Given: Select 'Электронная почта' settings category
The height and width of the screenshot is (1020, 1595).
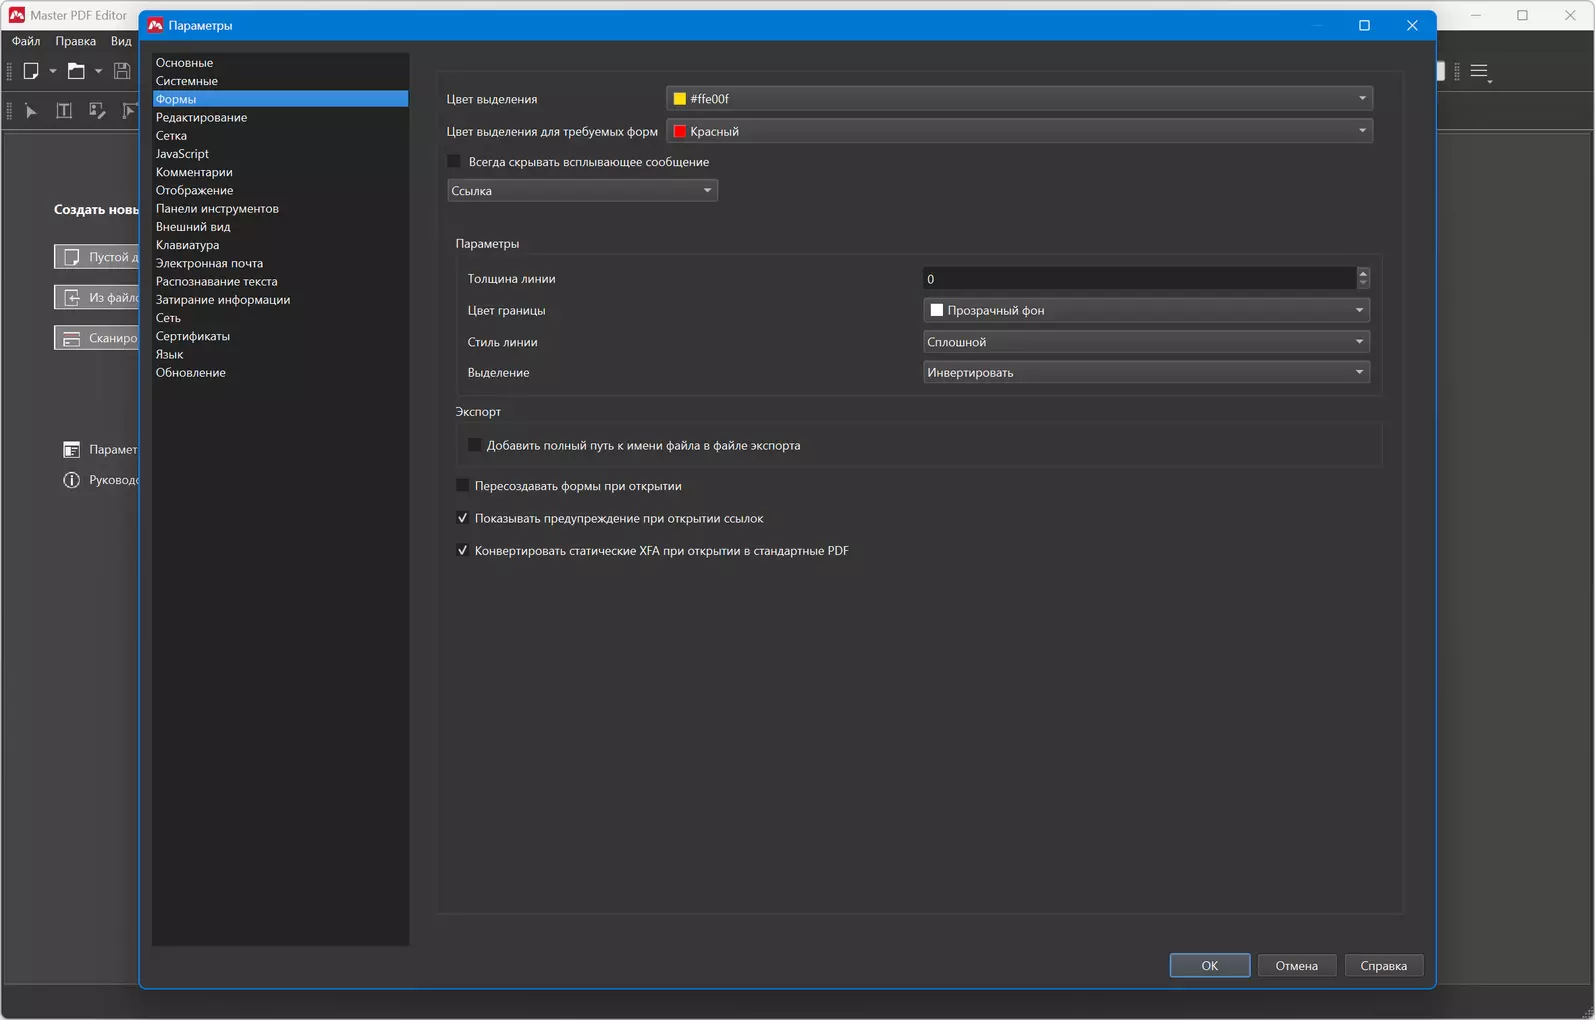Looking at the screenshot, I should (x=280, y=263).
